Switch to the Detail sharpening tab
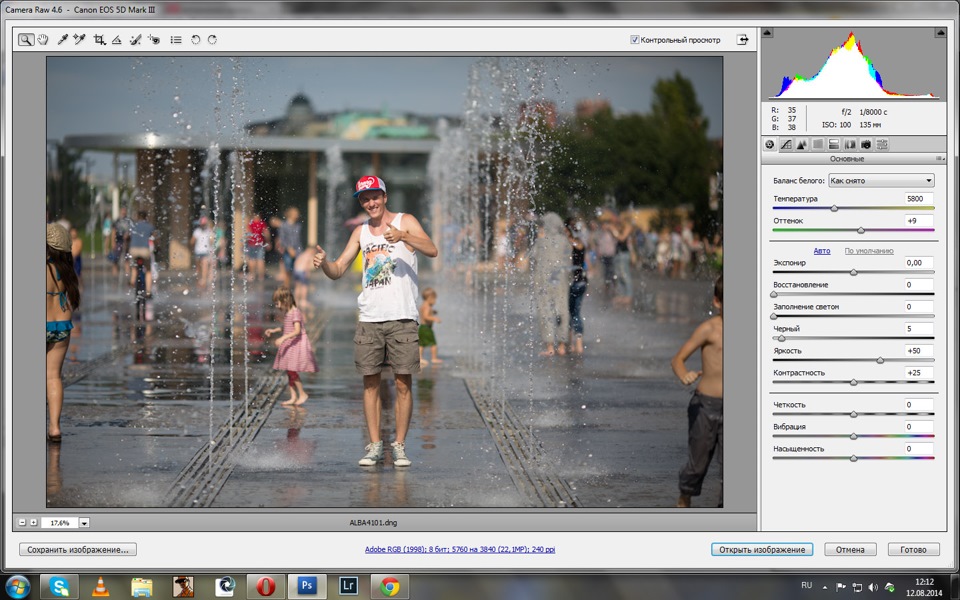This screenshot has width=960, height=600. coord(801,144)
